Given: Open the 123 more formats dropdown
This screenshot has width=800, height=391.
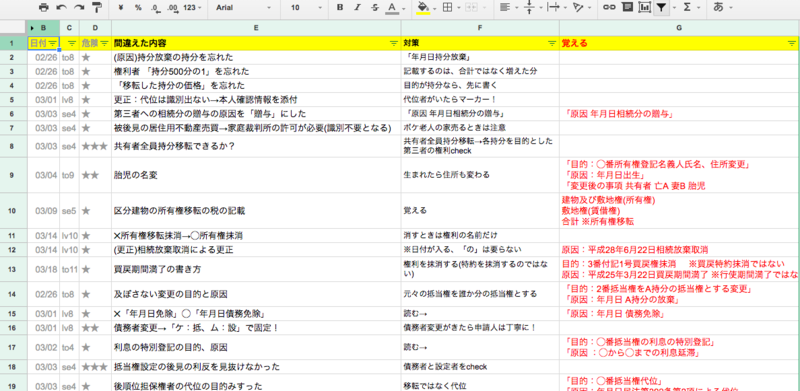Looking at the screenshot, I should click(x=192, y=8).
